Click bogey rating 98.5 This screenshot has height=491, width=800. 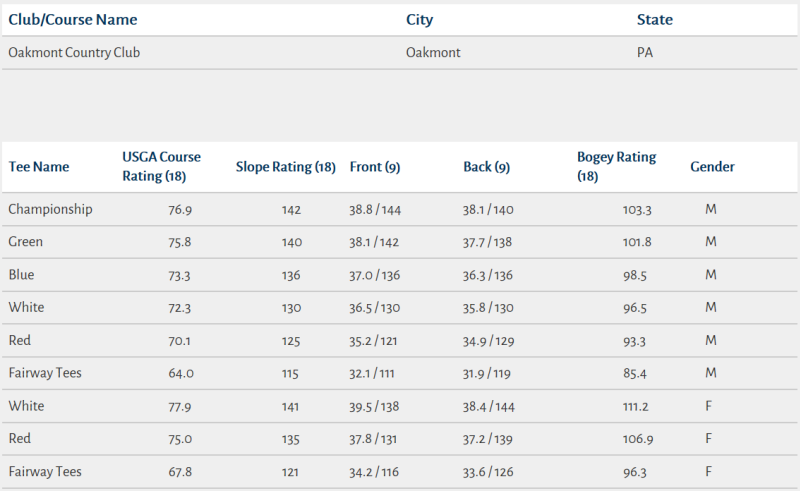point(635,276)
